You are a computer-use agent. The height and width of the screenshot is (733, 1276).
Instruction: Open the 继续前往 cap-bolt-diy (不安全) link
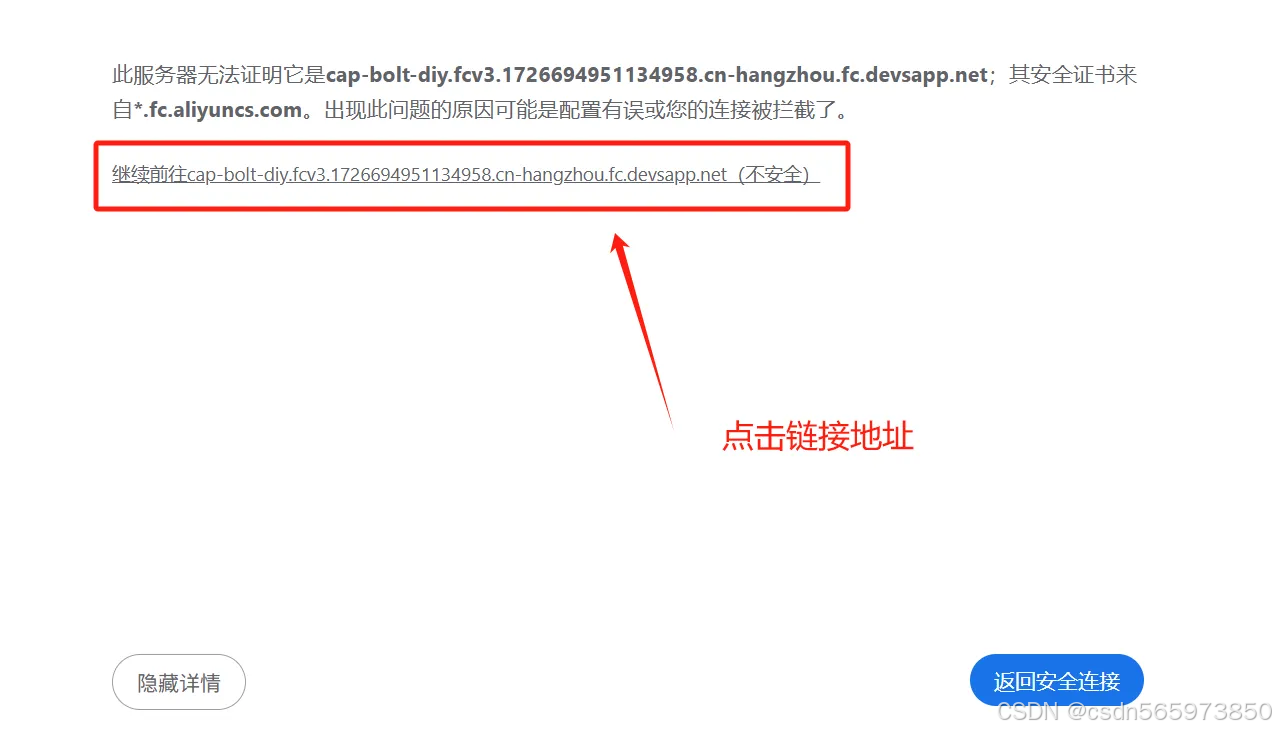465,175
